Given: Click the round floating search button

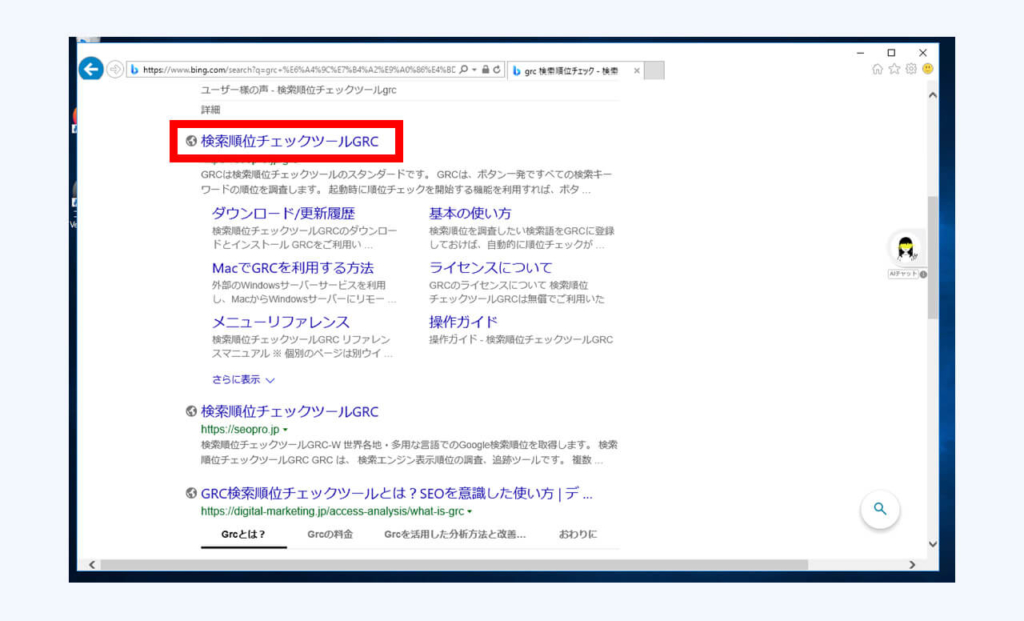Looking at the screenshot, I should point(880,509).
